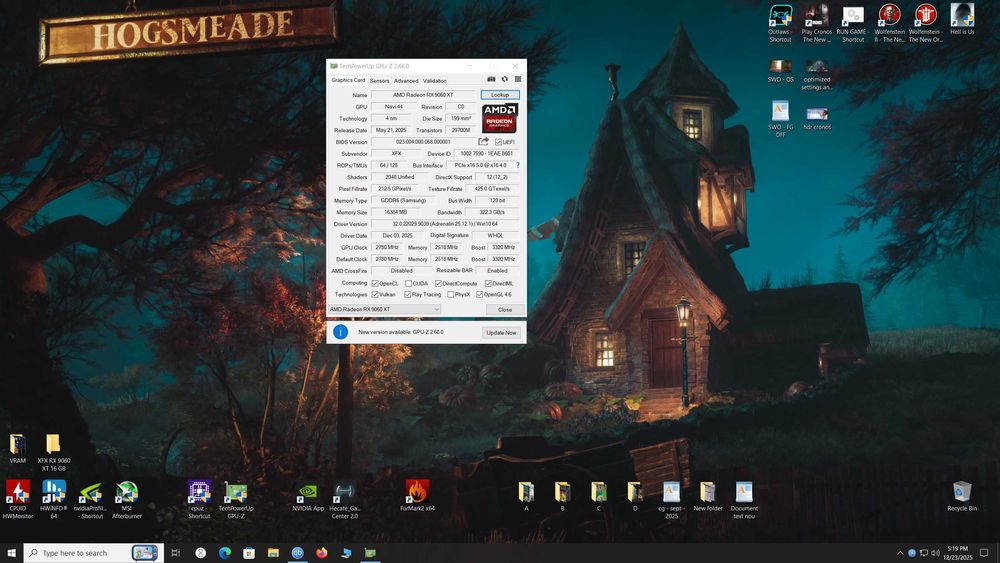
Task: Switch to the Sensors tab
Action: click(379, 81)
